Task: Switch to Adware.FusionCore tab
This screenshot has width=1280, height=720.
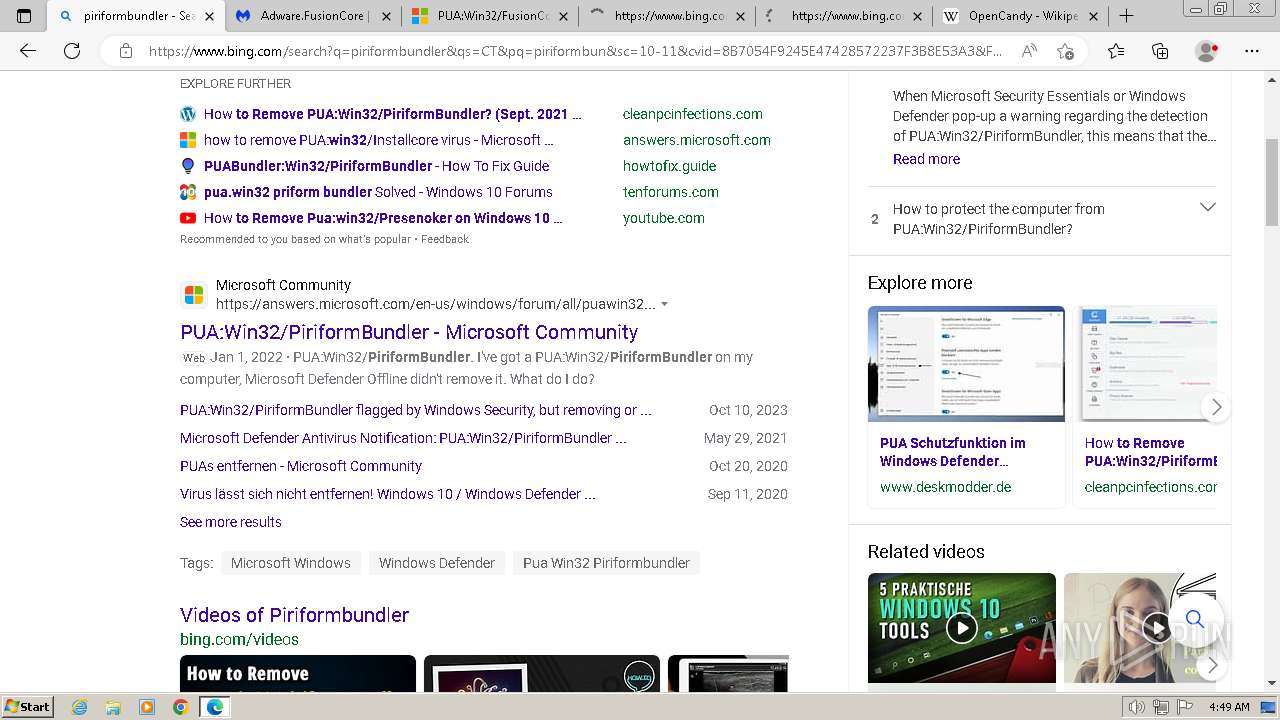Action: pyautogui.click(x=314, y=16)
